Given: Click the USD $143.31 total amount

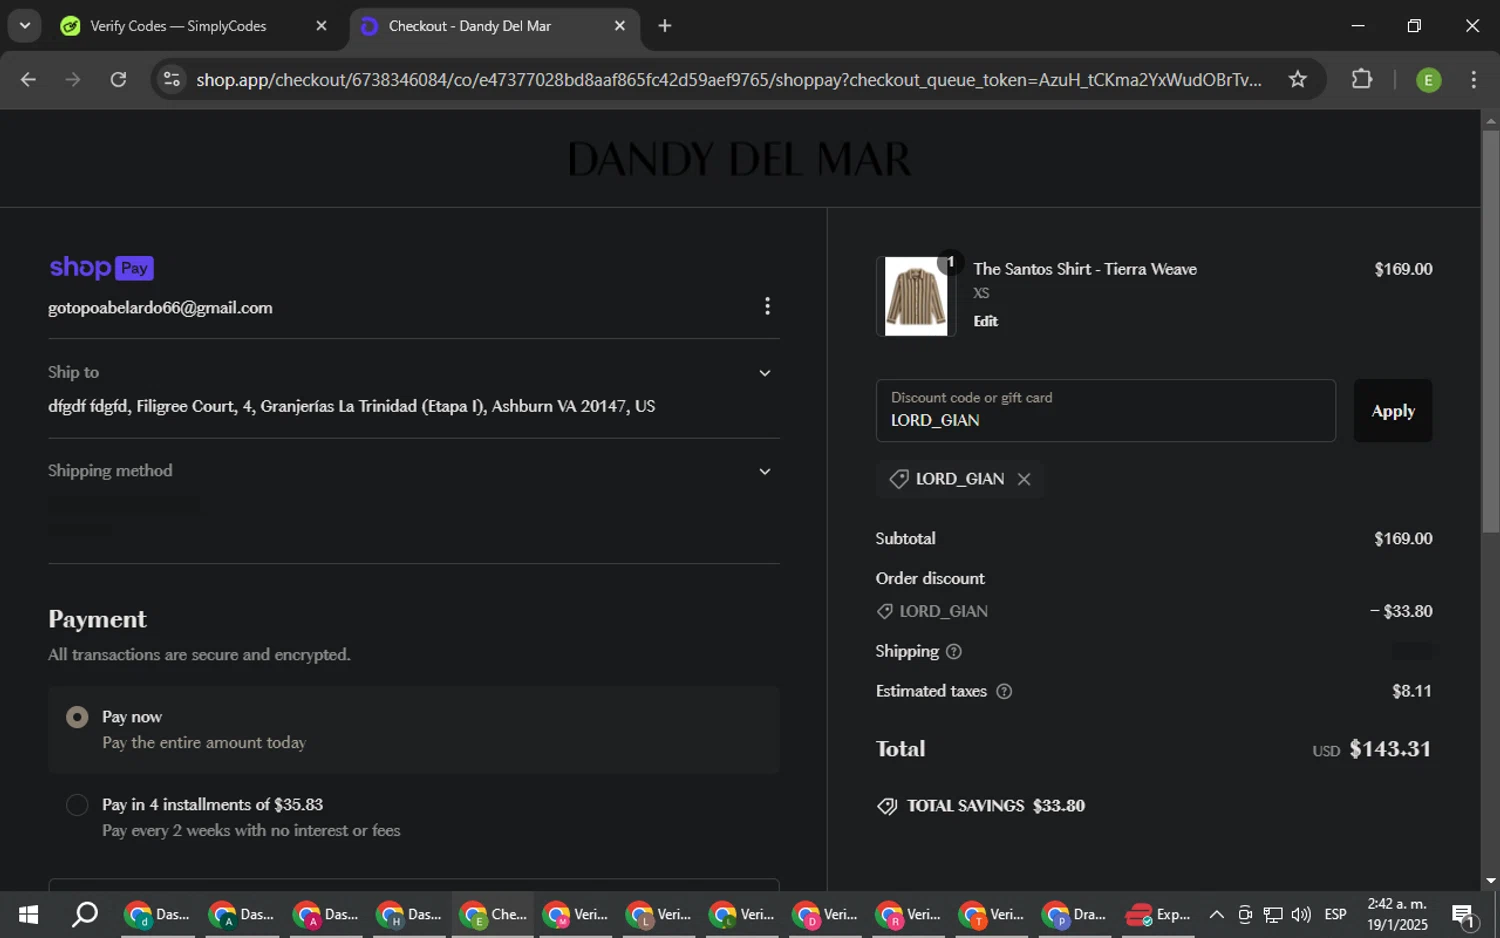Looking at the screenshot, I should point(1371,749).
